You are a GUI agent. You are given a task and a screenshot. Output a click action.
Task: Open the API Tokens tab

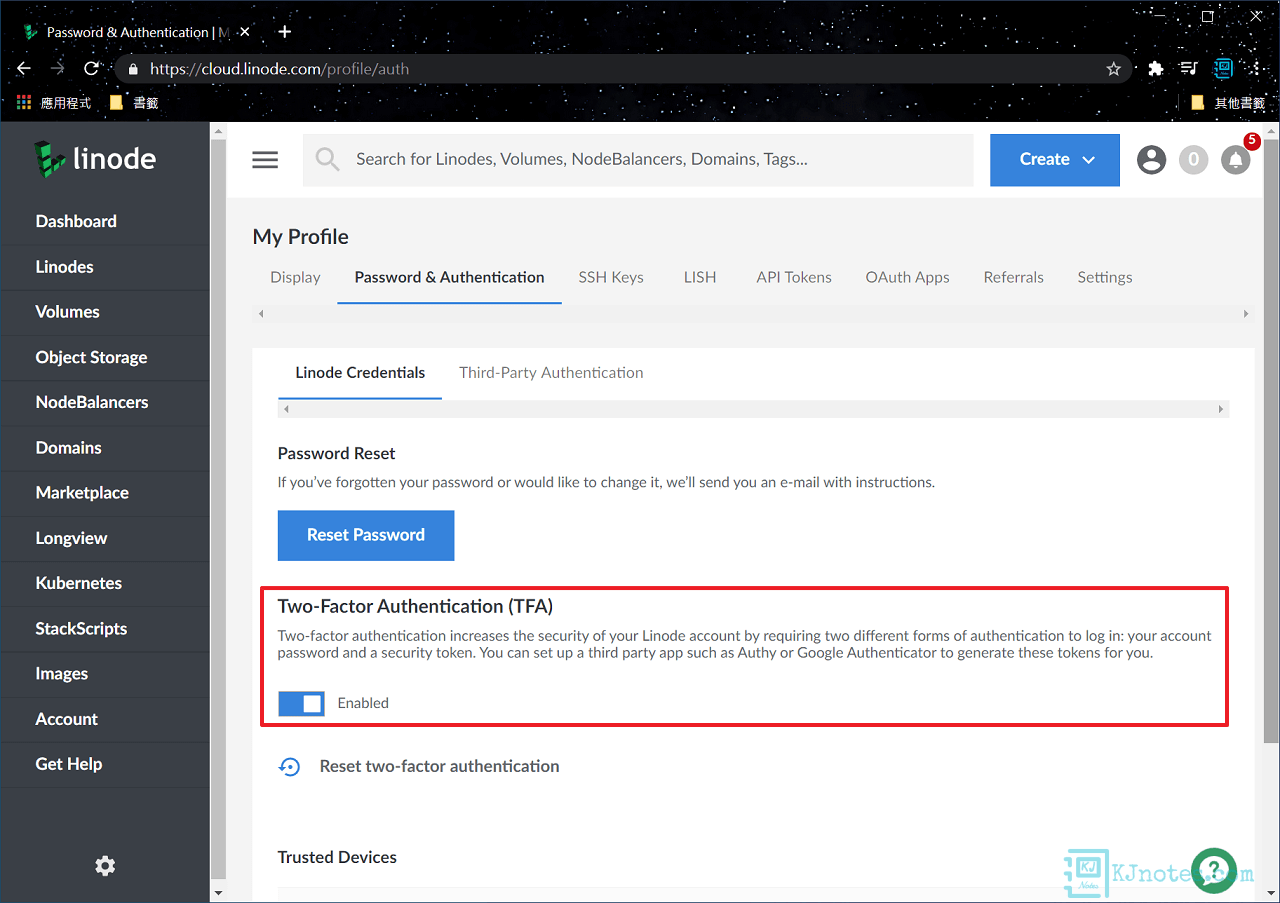click(x=794, y=277)
